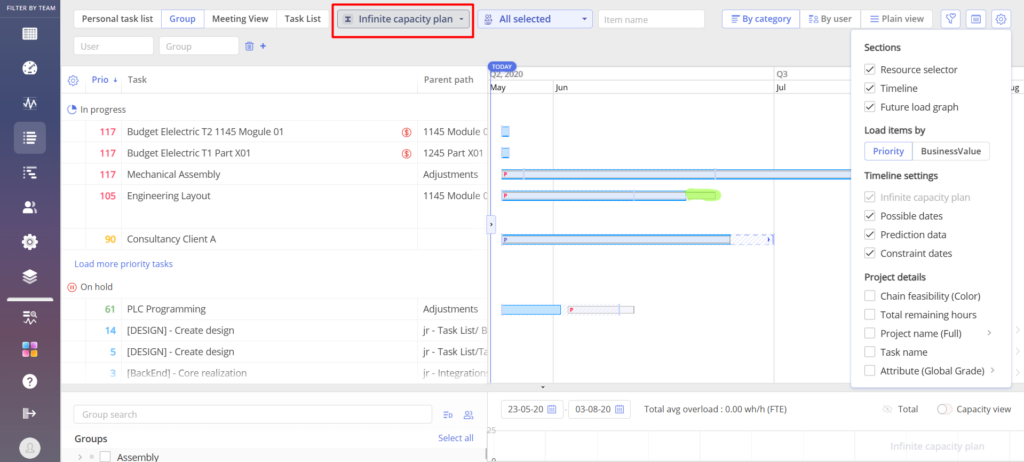Select BusinessValue under Load items by
Viewport: 1024px width, 462px height.
point(952,151)
